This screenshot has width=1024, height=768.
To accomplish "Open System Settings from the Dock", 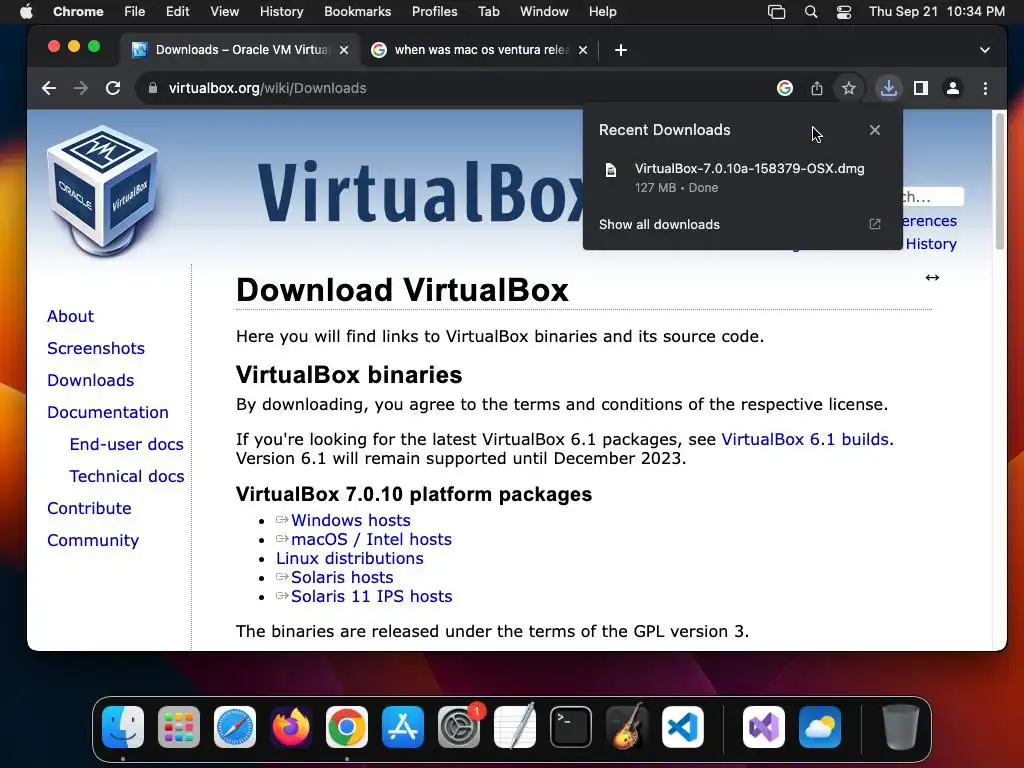I will pos(459,727).
